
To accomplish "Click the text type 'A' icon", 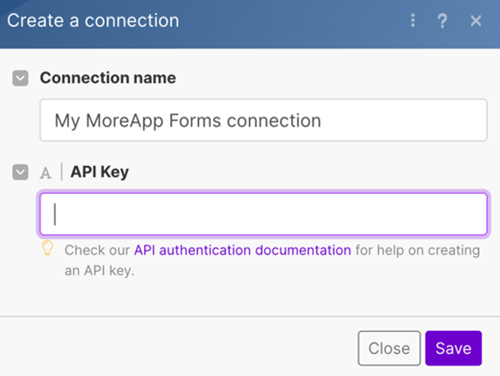I will (x=46, y=173).
